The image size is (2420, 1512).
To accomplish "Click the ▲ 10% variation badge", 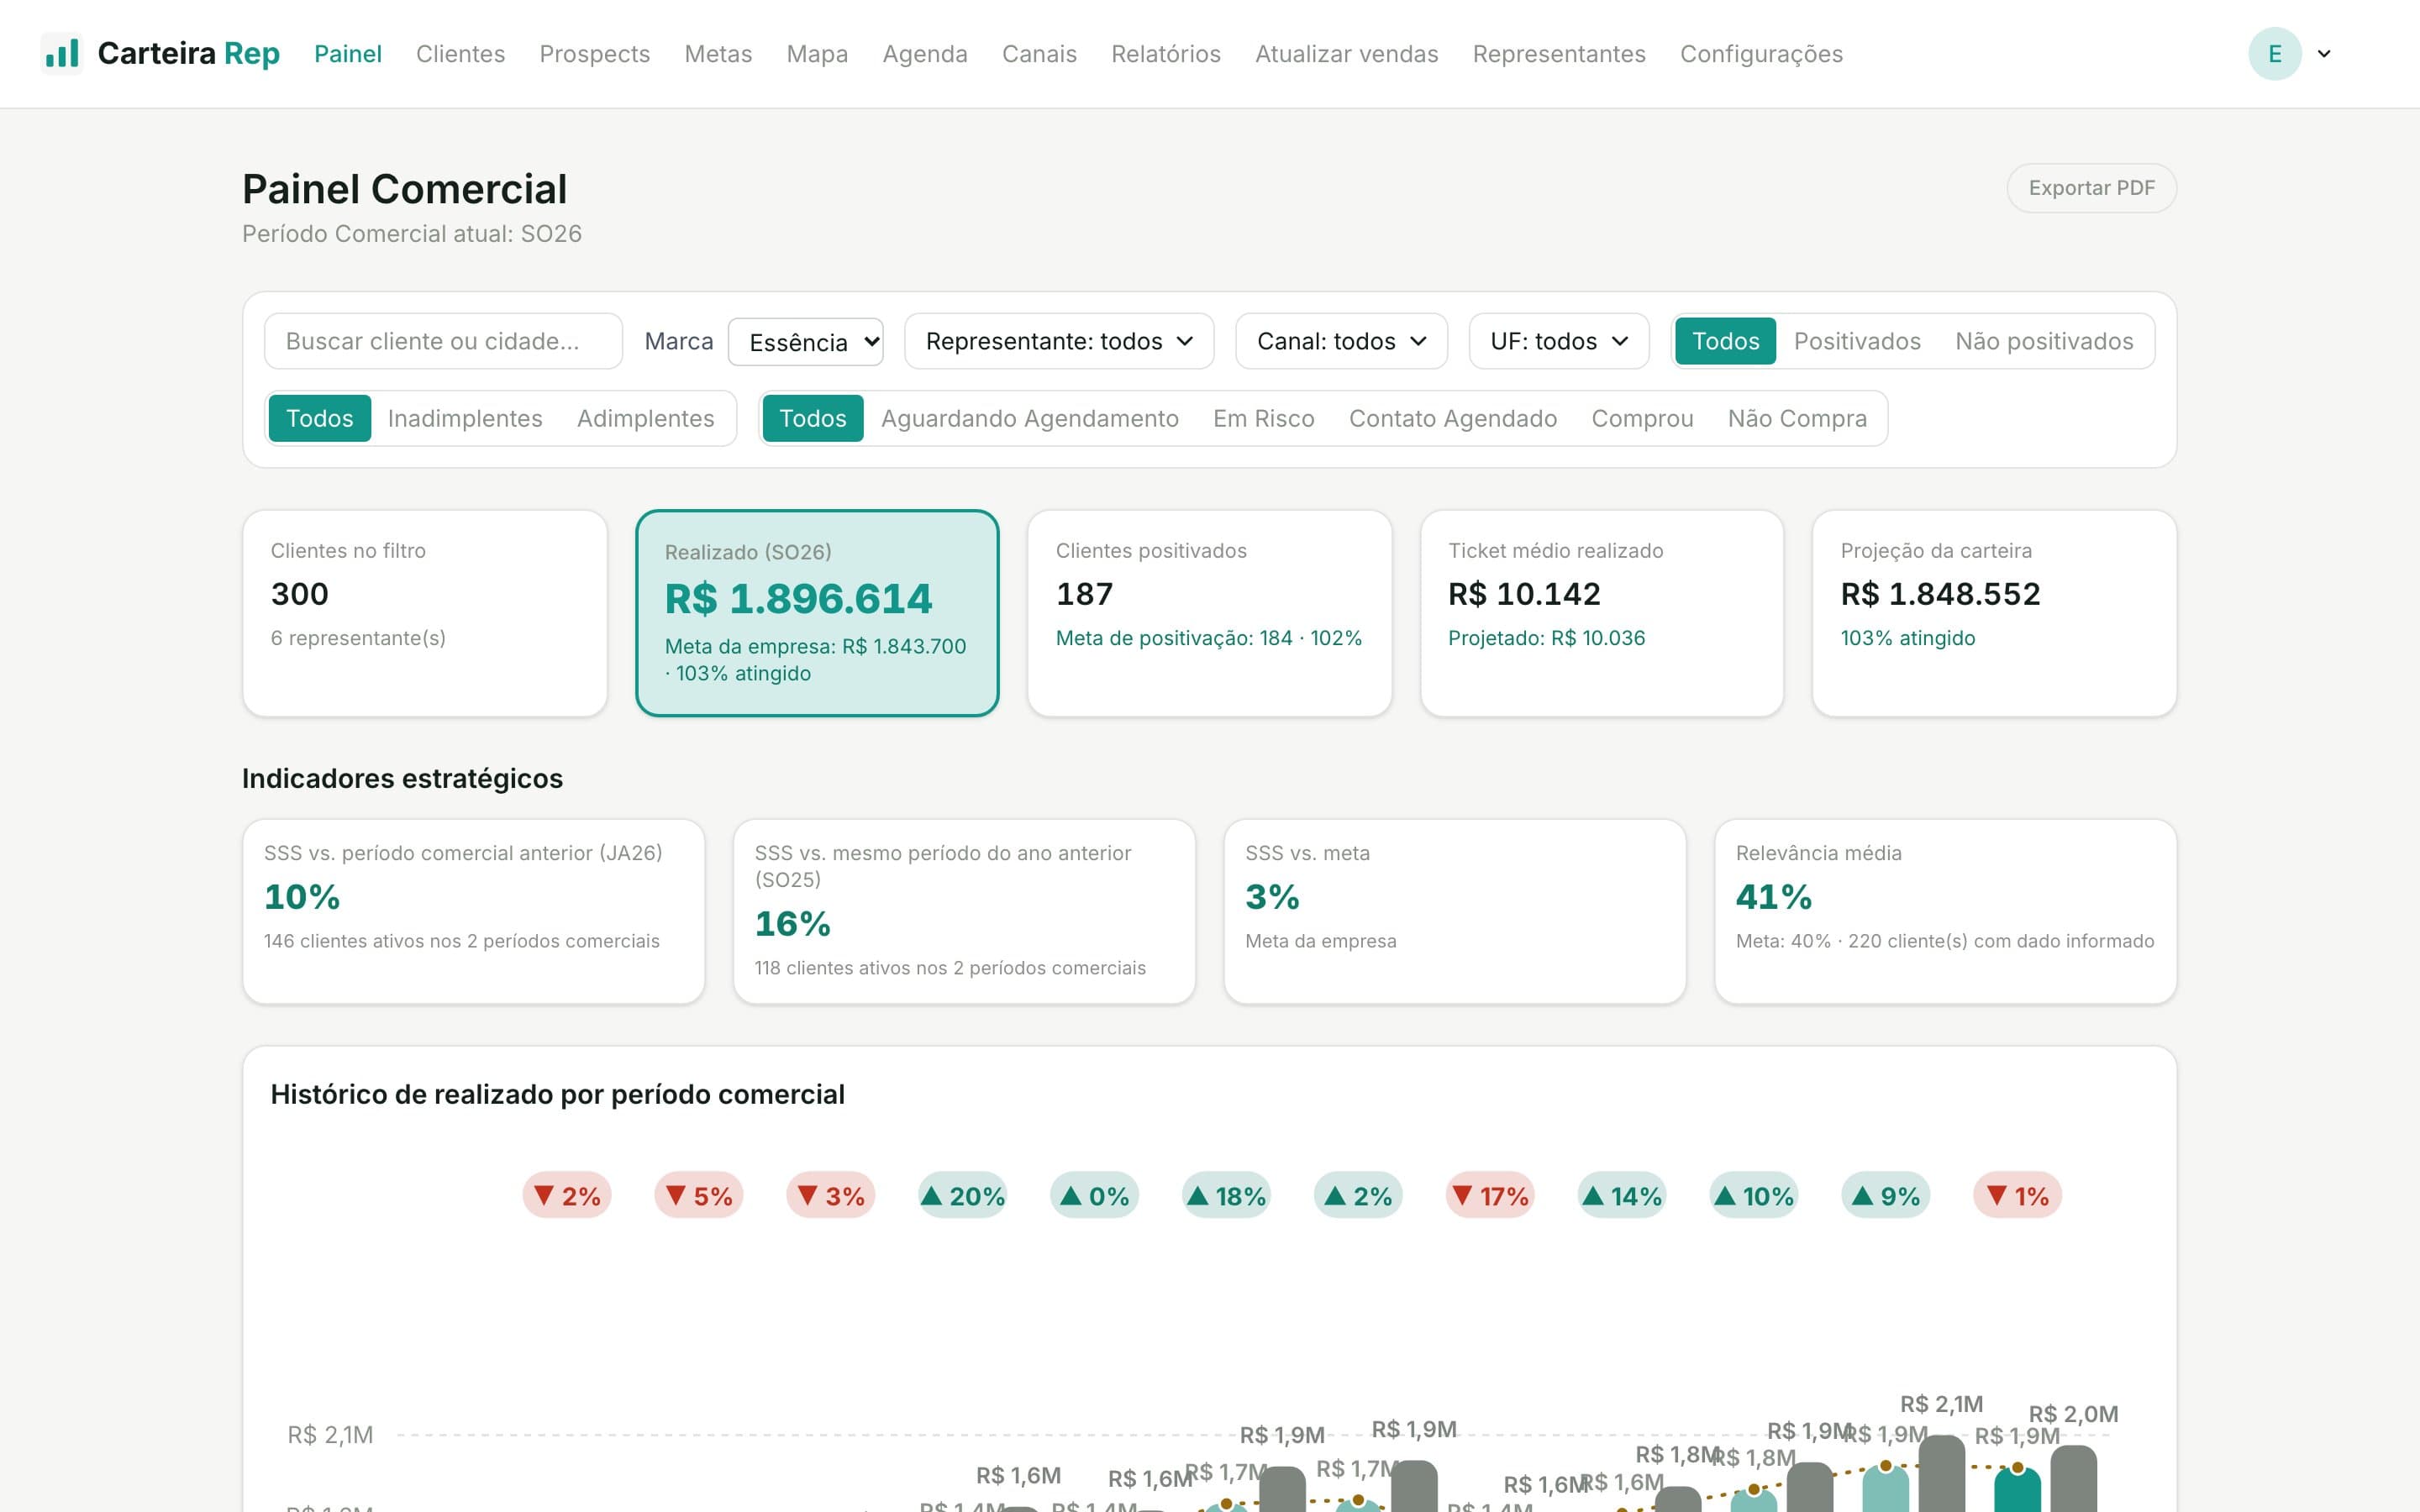I will (1754, 1195).
